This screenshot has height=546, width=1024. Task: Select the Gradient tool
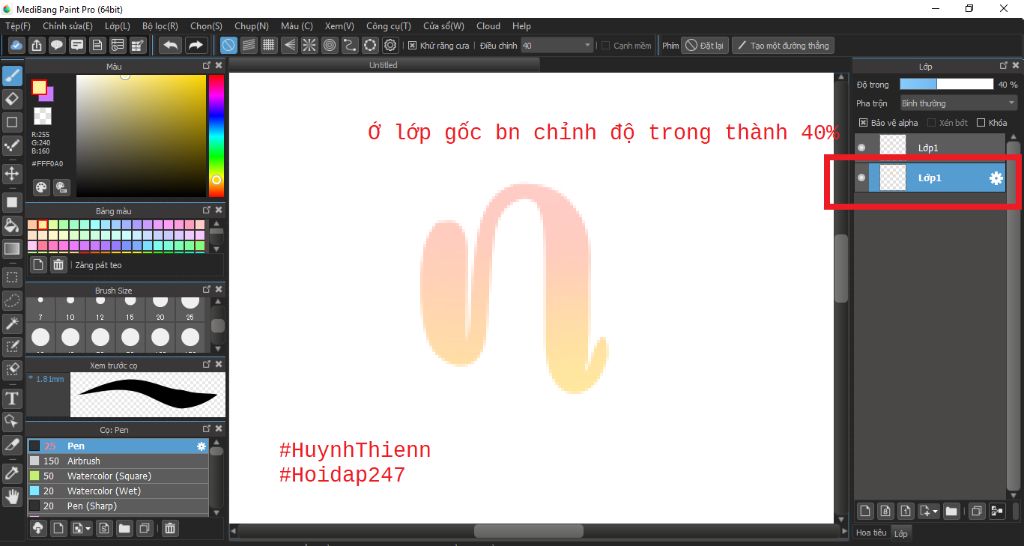(x=12, y=249)
